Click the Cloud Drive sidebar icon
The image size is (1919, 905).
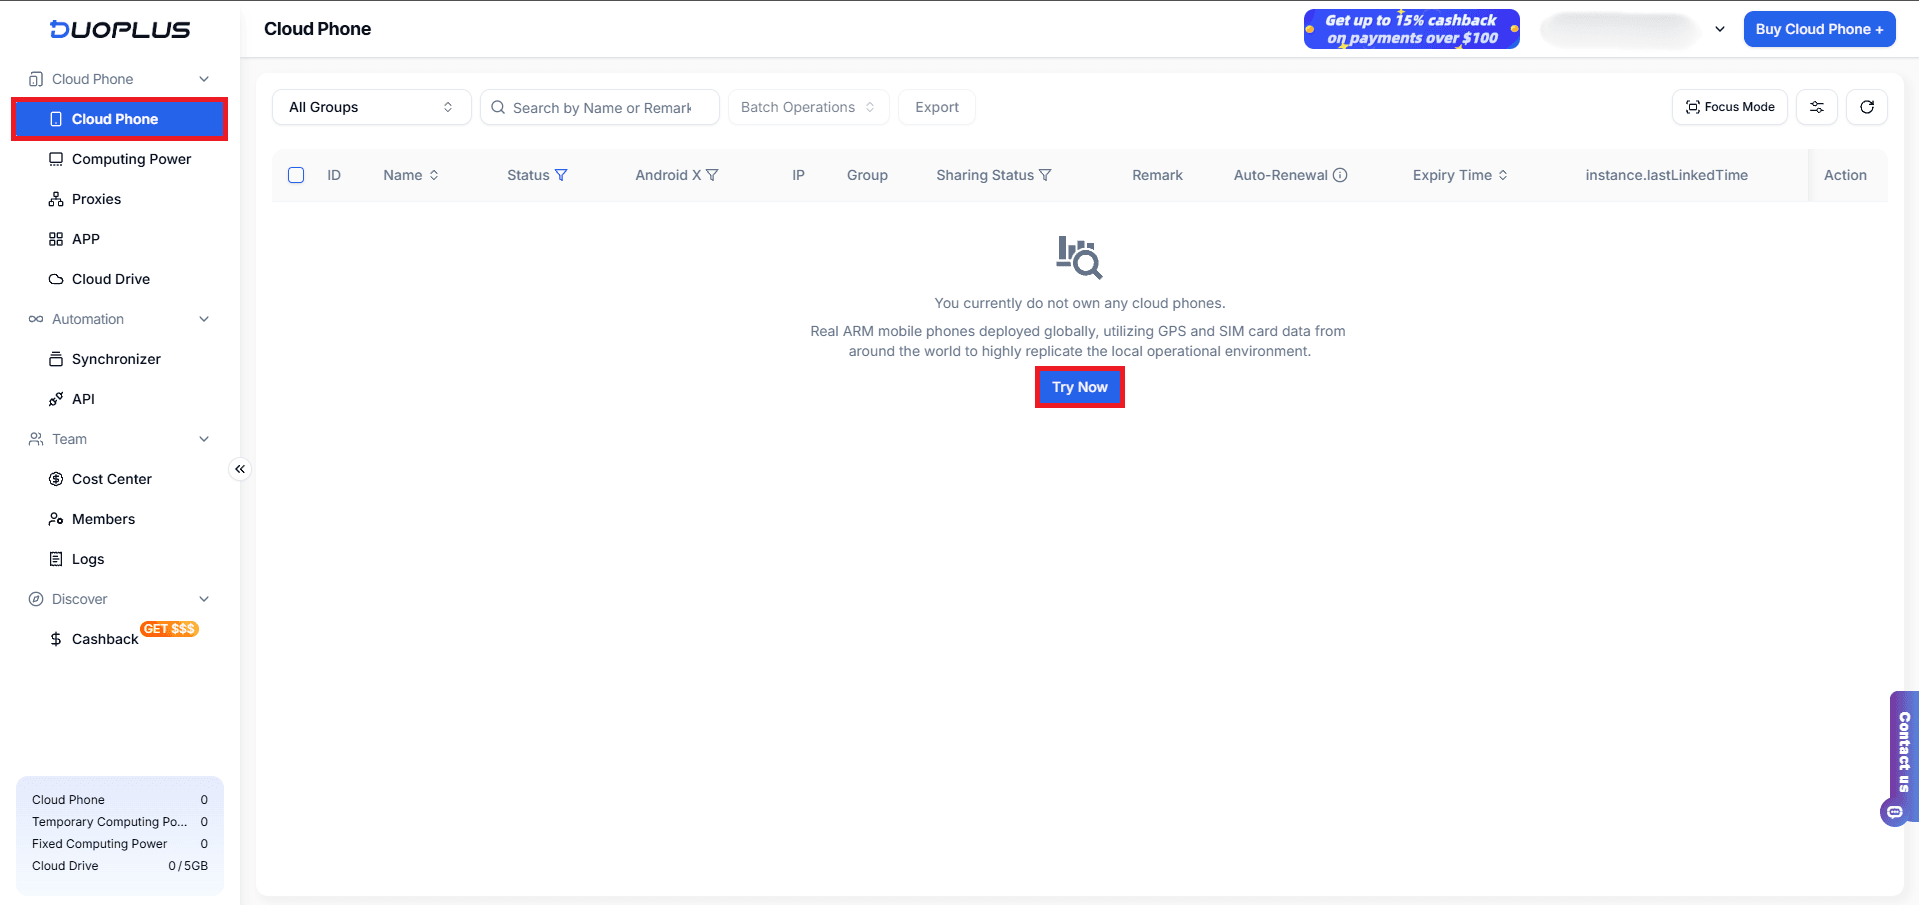[x=56, y=279]
